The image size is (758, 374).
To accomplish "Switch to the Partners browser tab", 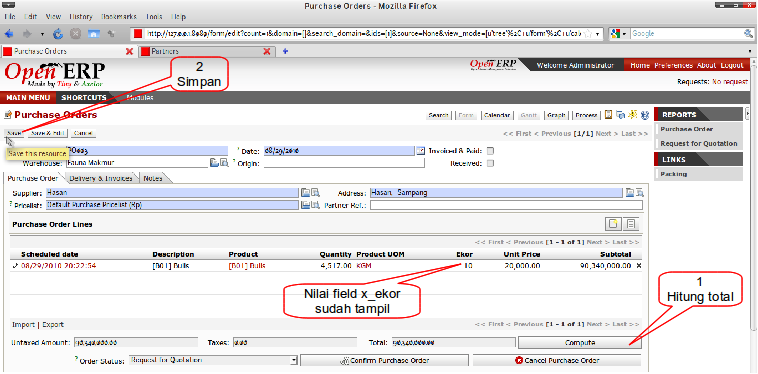I will pos(207,51).
